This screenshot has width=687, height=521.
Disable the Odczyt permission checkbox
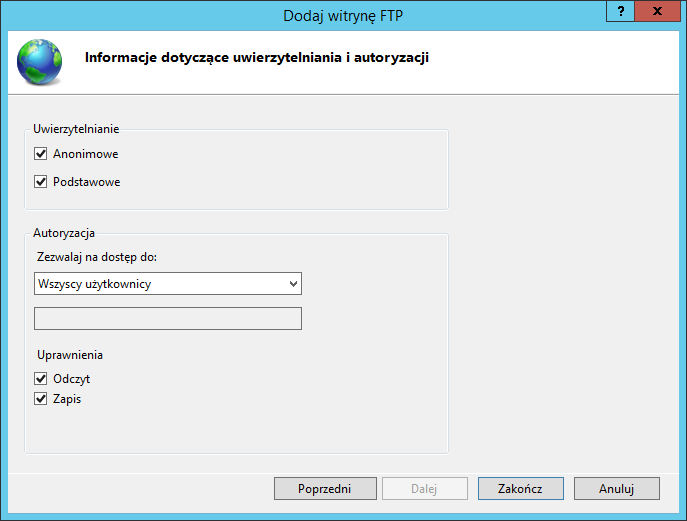41,379
